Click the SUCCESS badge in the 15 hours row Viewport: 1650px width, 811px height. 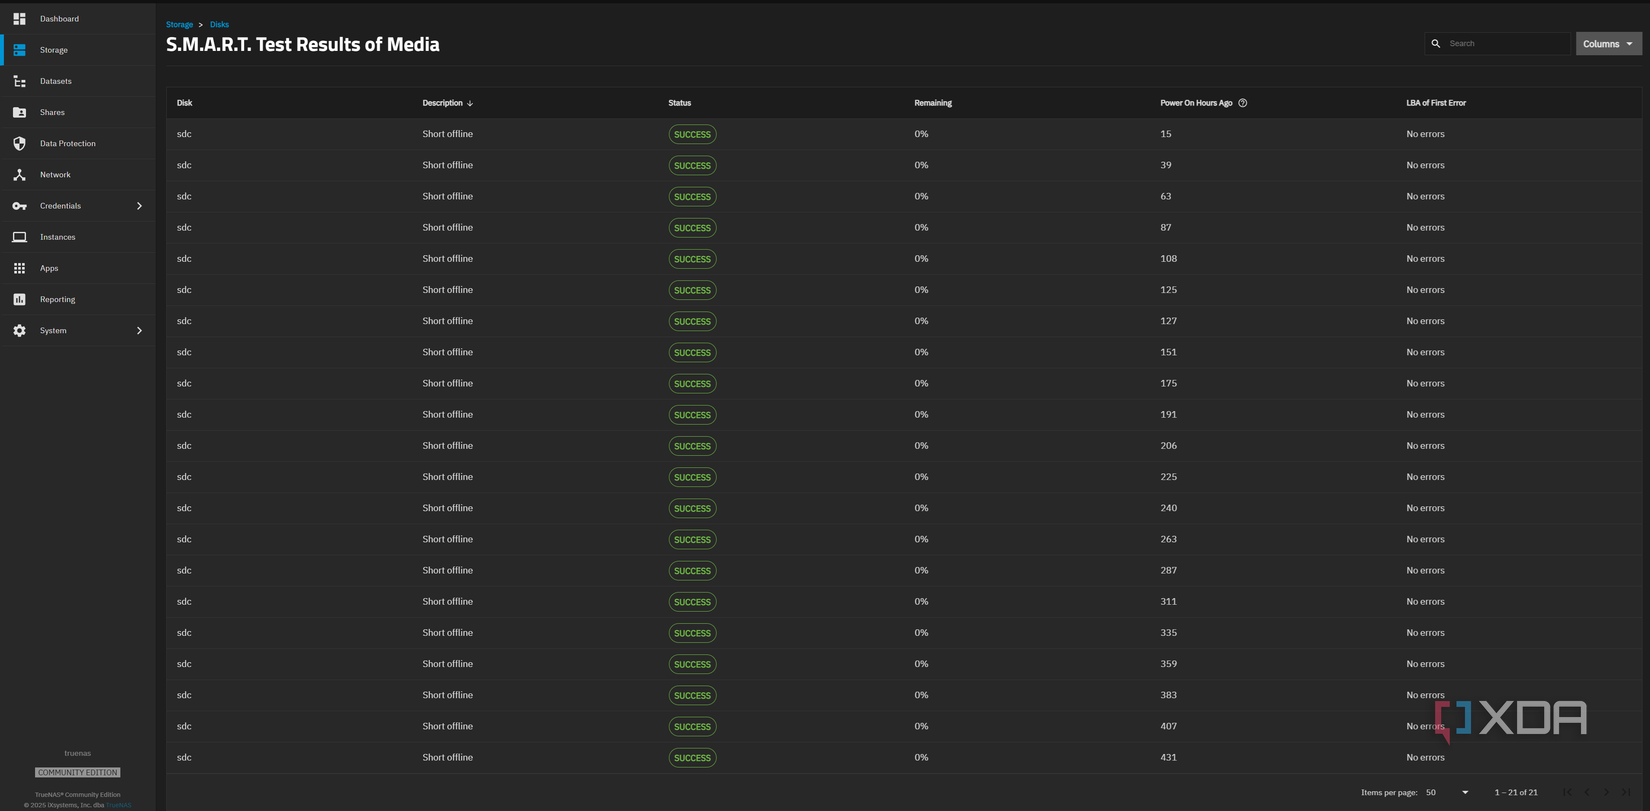[x=692, y=134]
